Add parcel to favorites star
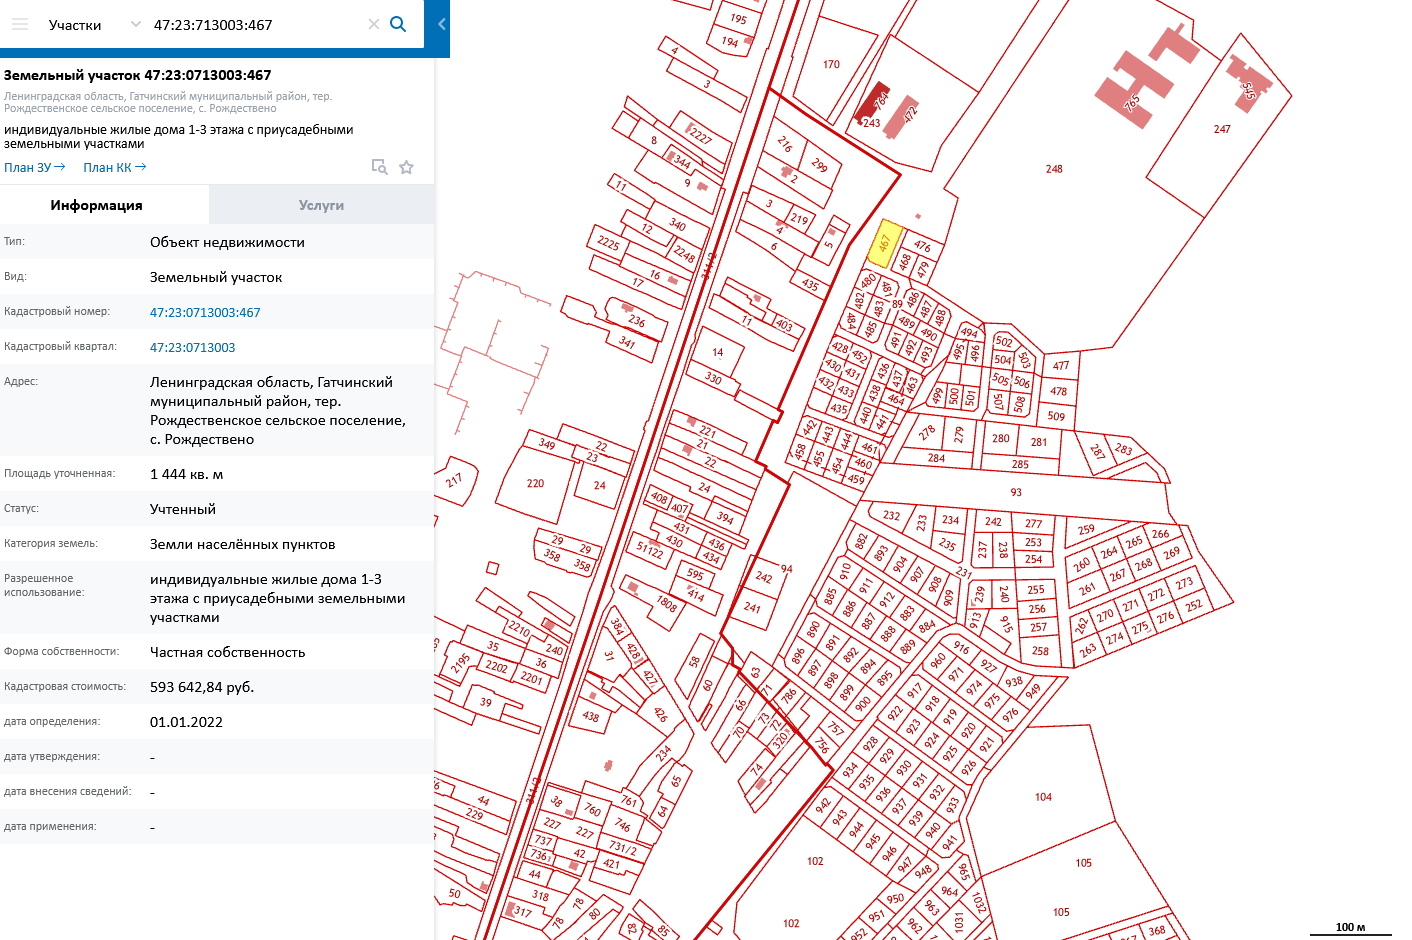 [406, 167]
